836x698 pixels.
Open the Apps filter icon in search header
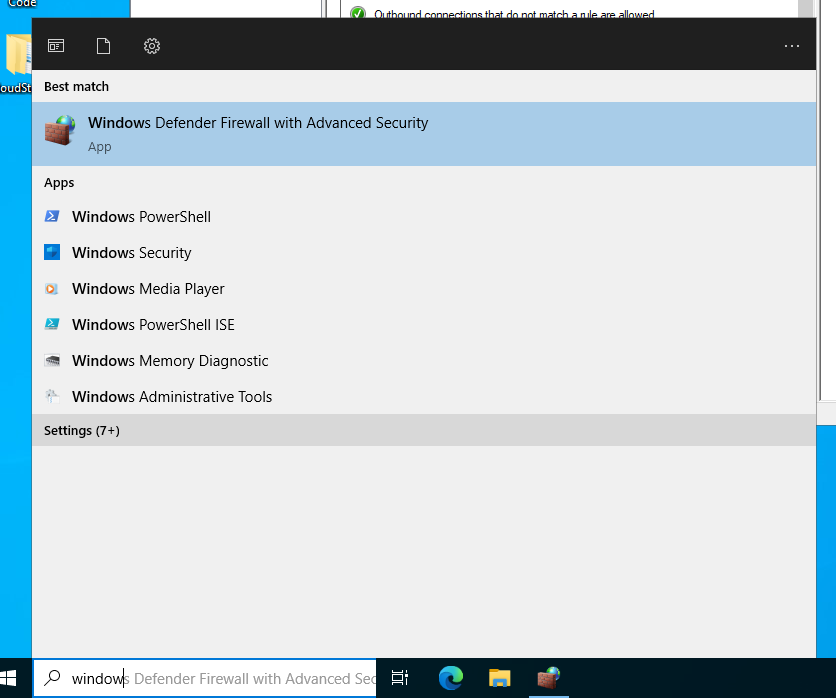click(56, 46)
